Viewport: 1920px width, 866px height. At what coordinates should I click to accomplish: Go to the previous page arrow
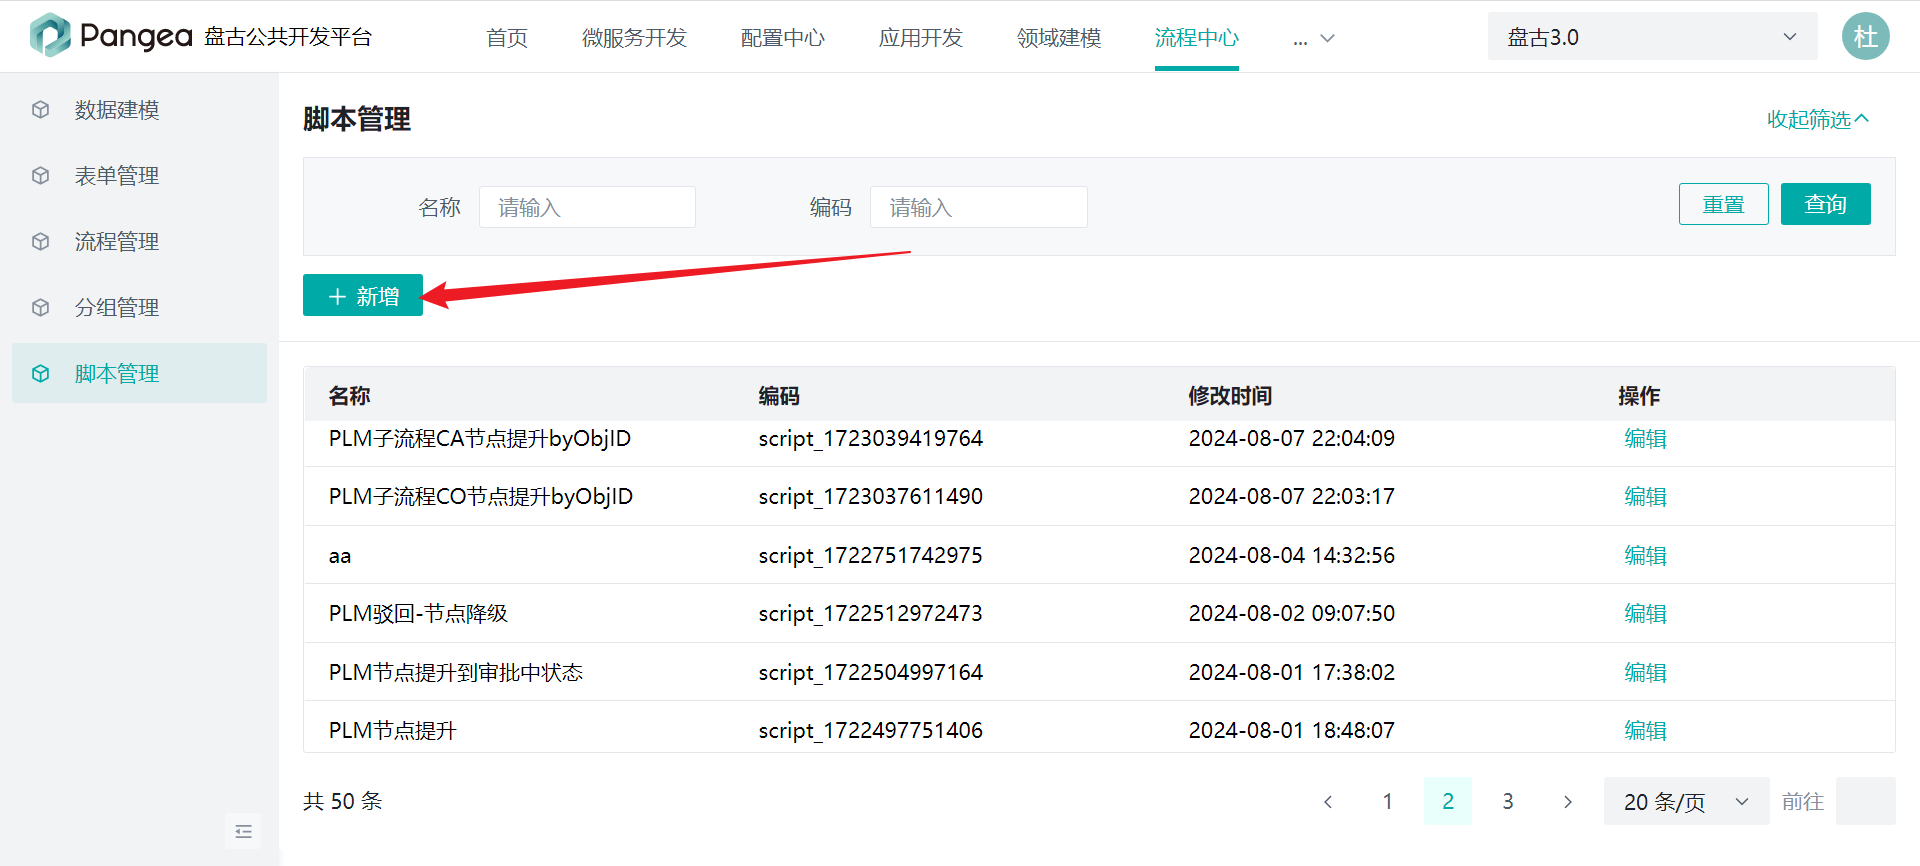(1328, 802)
